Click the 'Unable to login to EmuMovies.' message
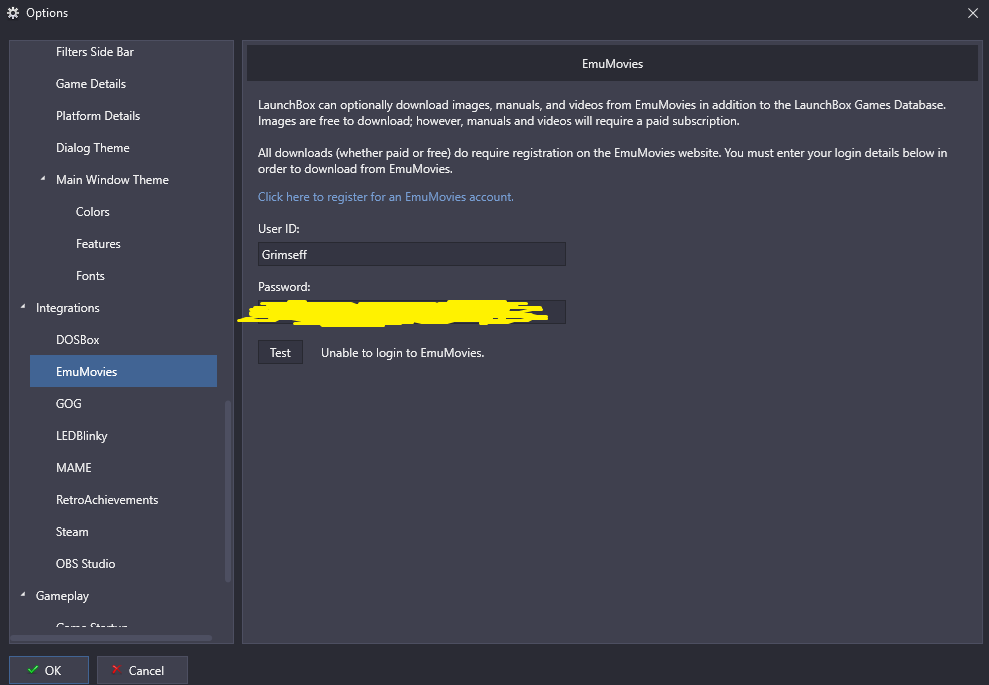This screenshot has width=989, height=685. click(x=402, y=353)
